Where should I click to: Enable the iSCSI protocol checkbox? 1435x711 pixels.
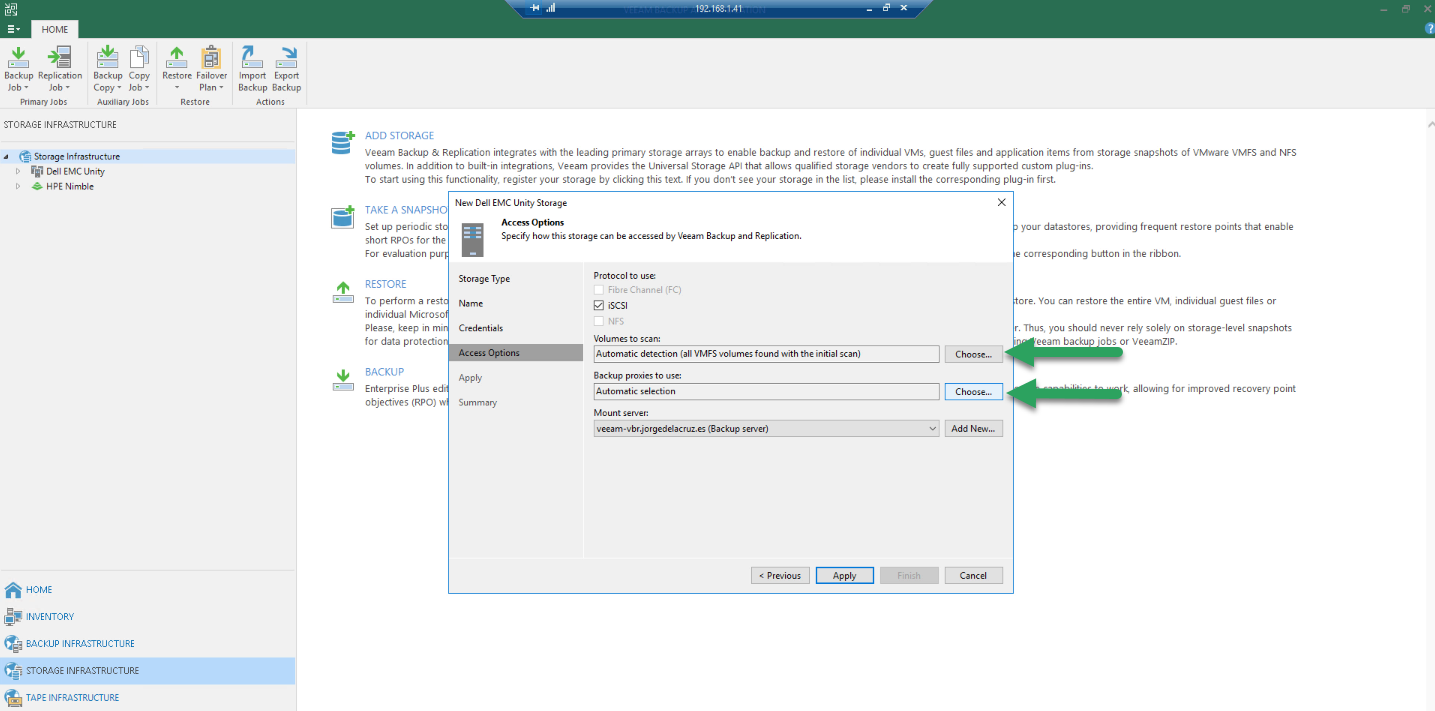[599, 305]
